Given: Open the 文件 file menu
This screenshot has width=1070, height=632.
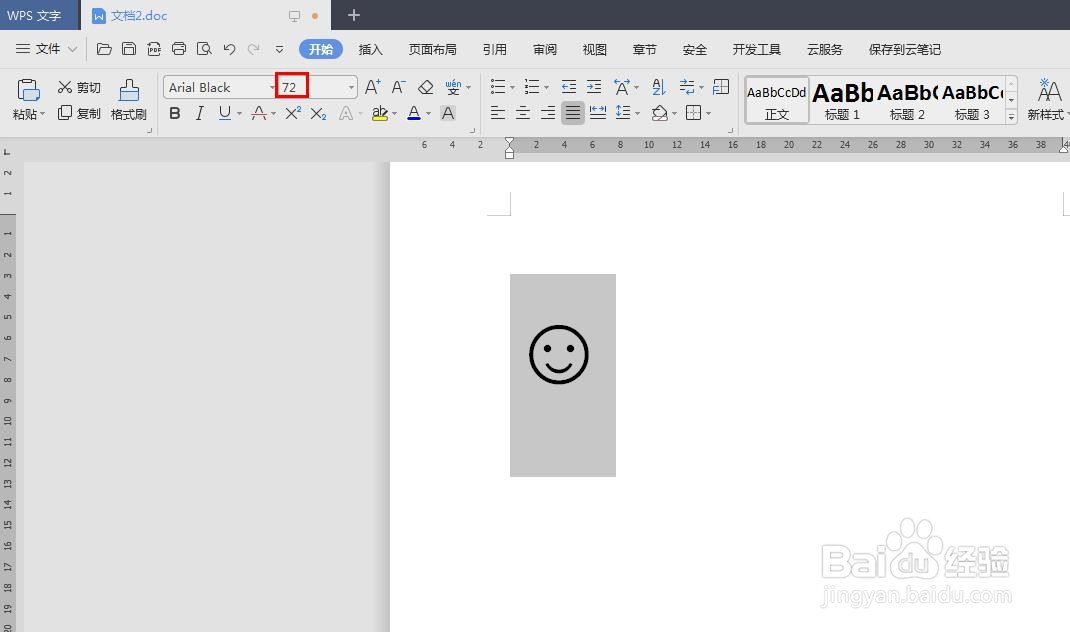Looking at the screenshot, I should (x=46, y=49).
